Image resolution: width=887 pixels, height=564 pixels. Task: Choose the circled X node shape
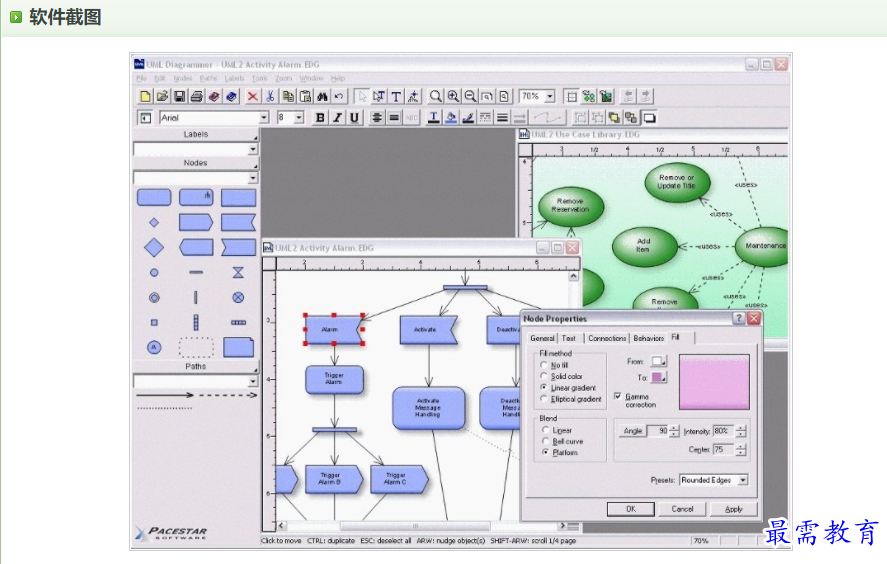coord(238,298)
